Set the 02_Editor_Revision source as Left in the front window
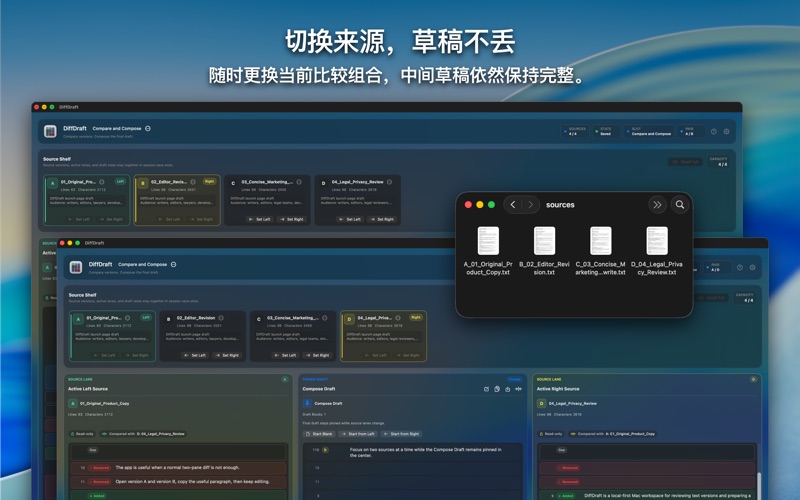 [x=195, y=355]
